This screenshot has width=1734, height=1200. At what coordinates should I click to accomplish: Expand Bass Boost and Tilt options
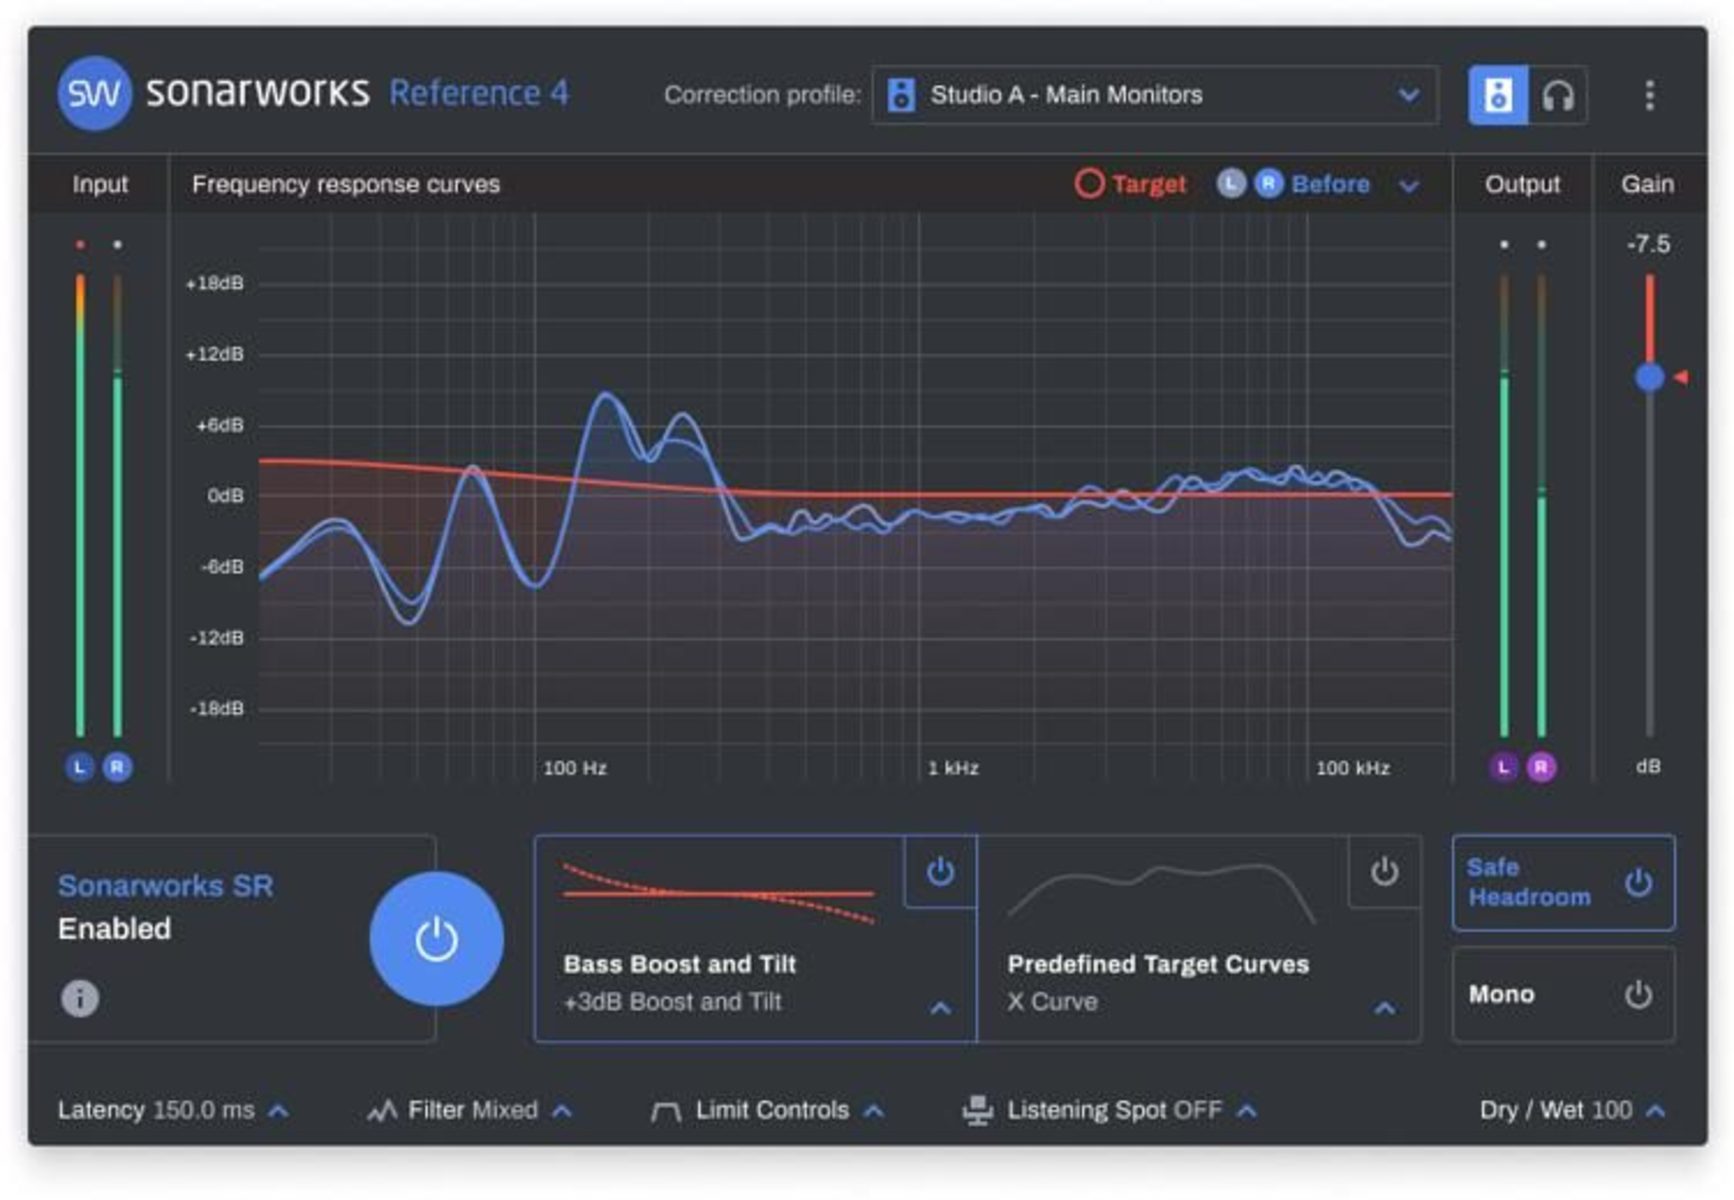pos(940,1008)
